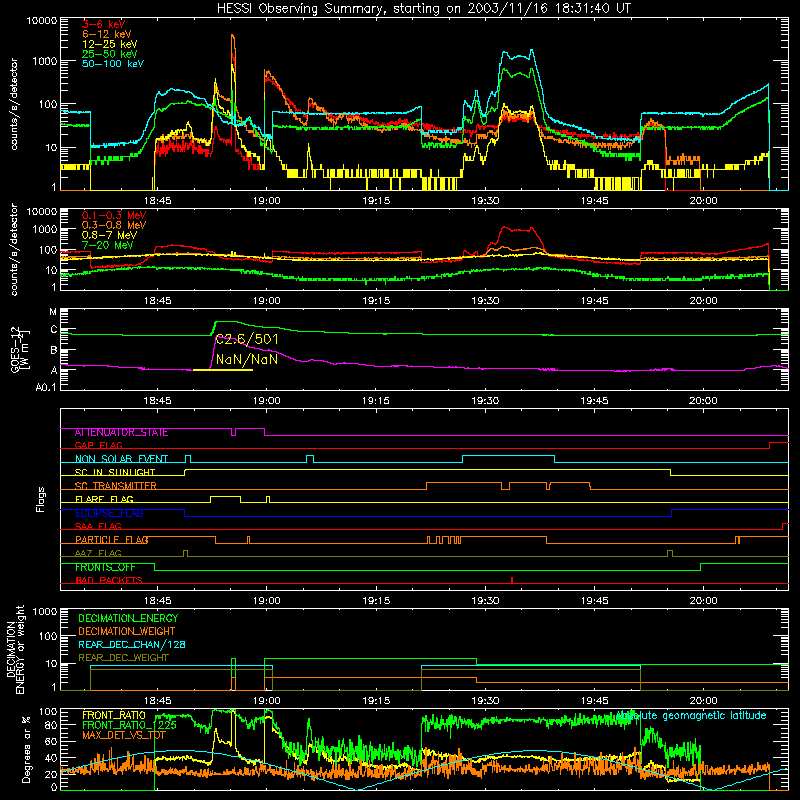800x800 pixels.
Task: Click the vertical Flags axis title
Action: [x=41, y=499]
